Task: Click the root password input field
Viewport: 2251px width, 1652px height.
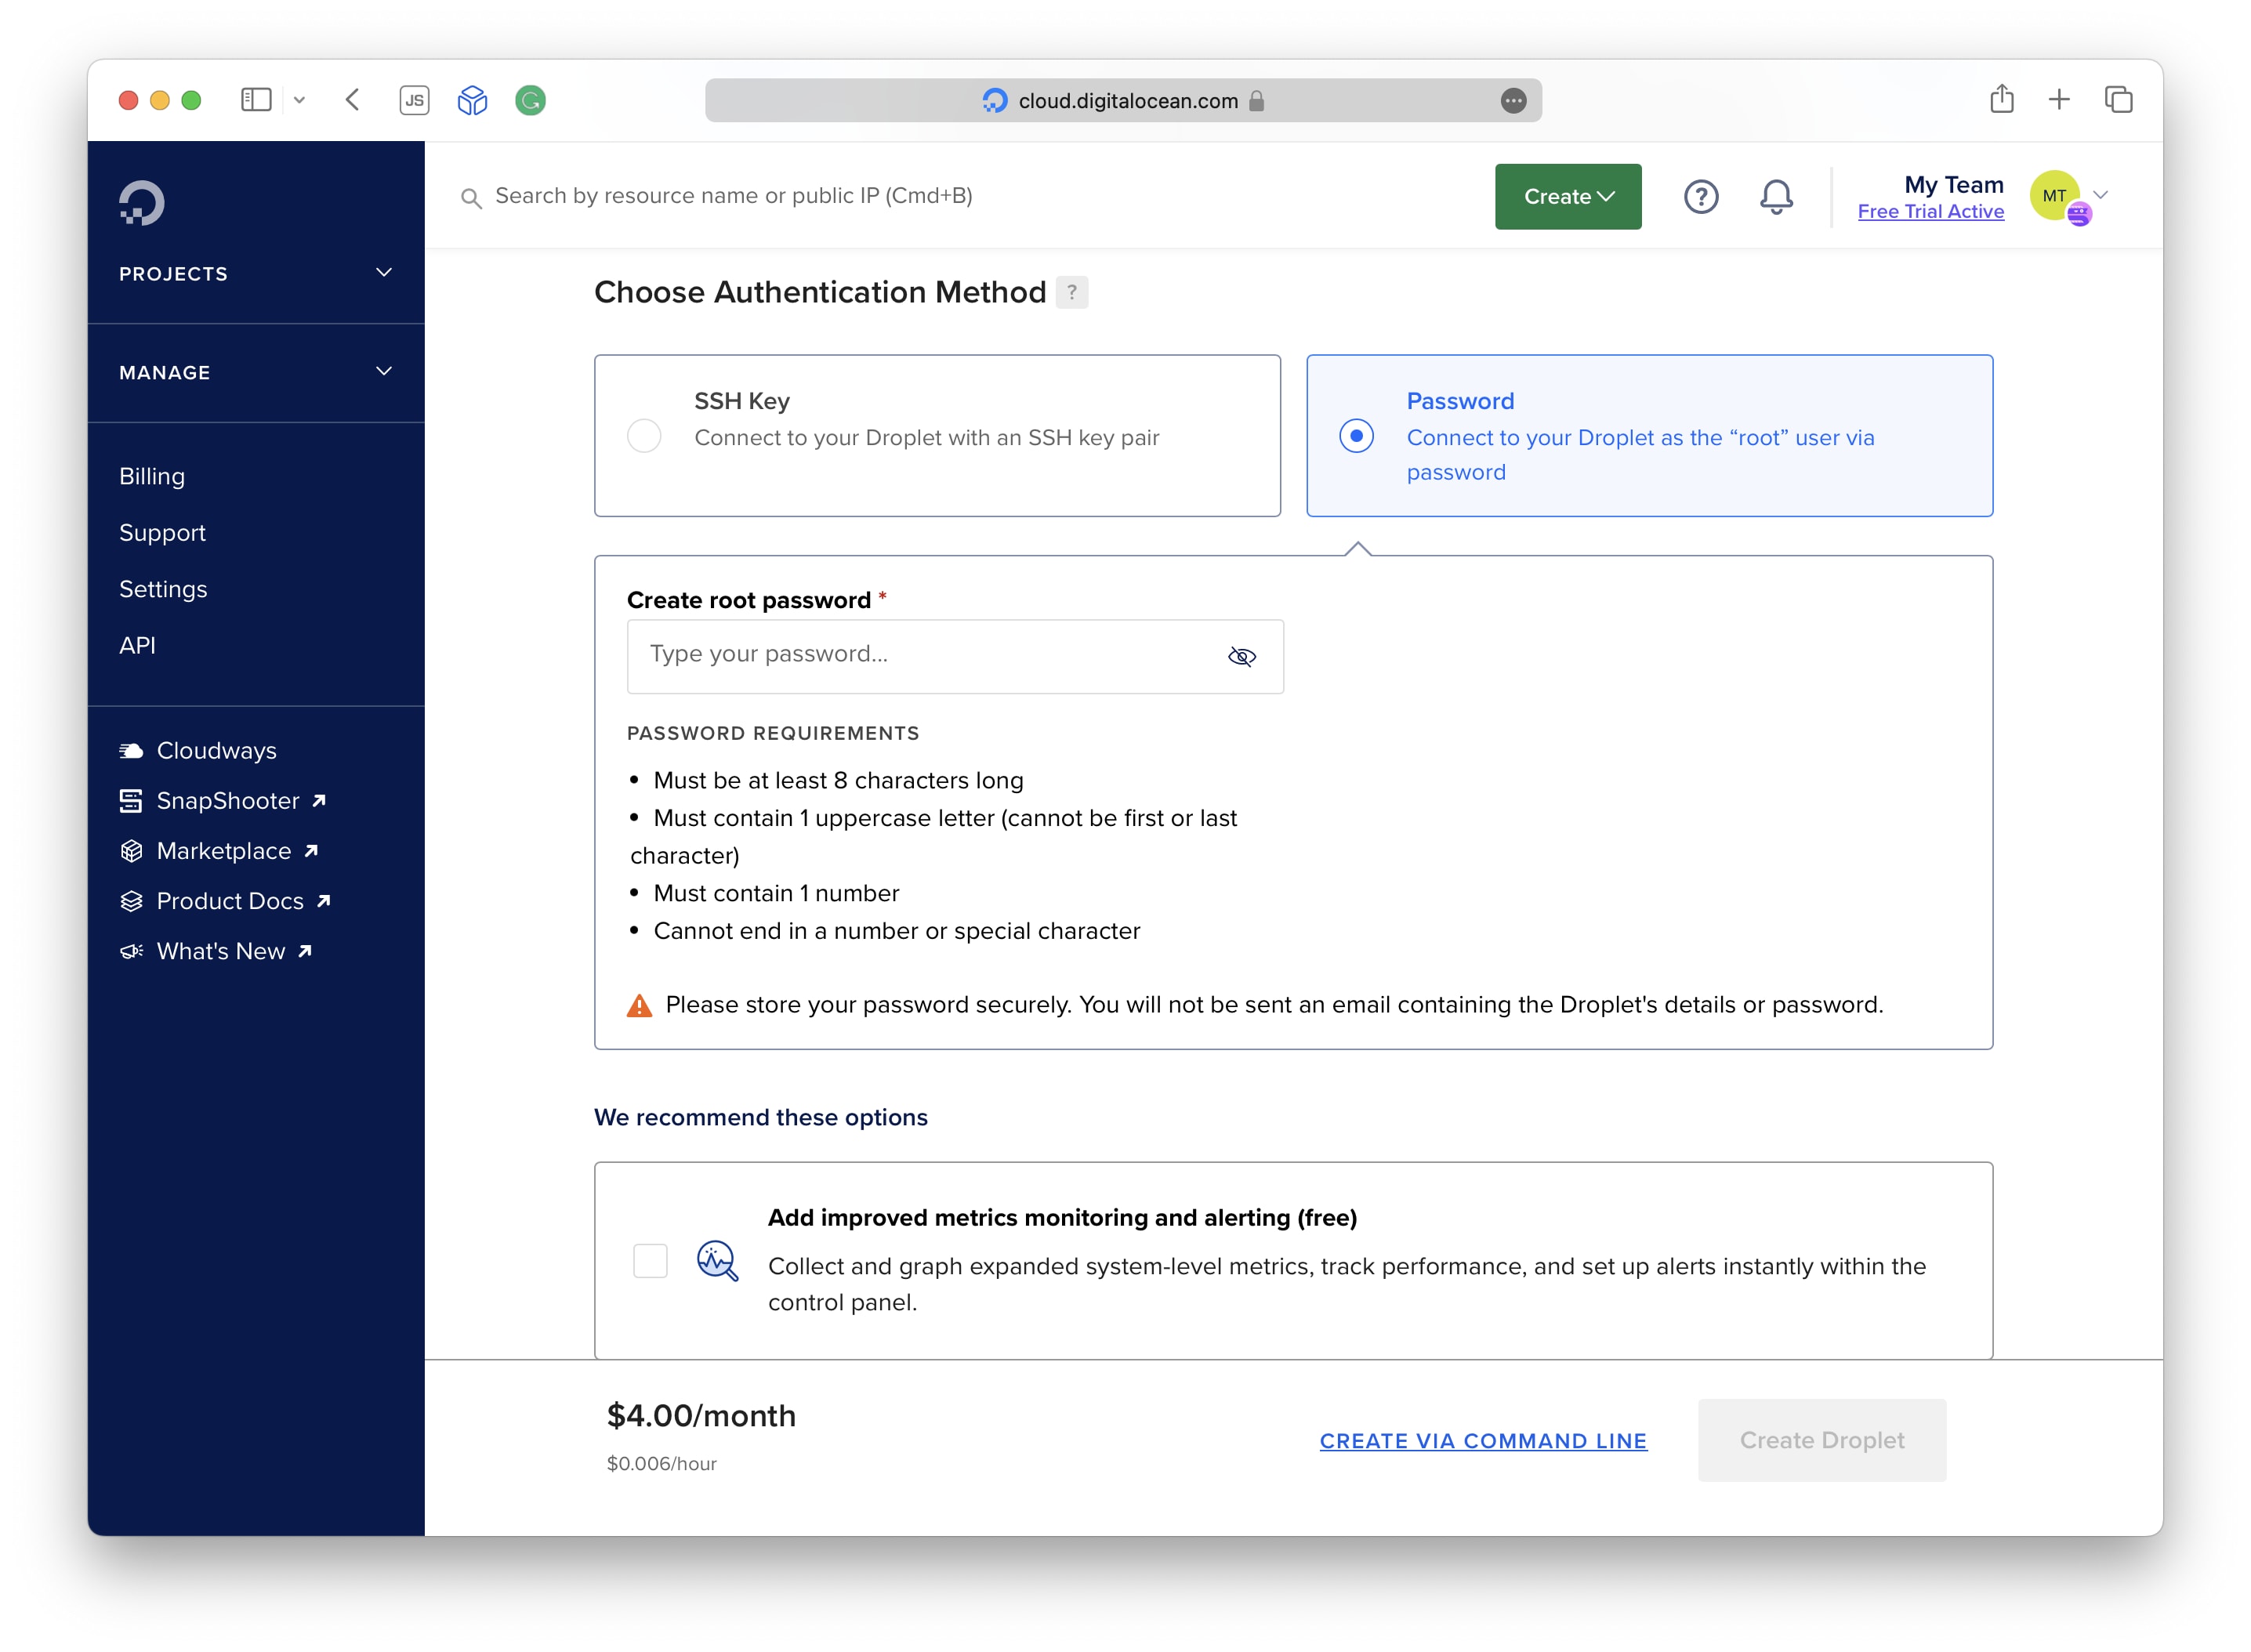Action: (x=920, y=656)
